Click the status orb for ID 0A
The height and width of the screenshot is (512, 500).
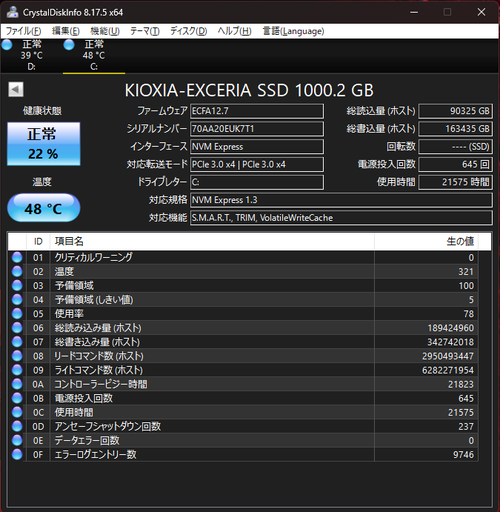17,384
